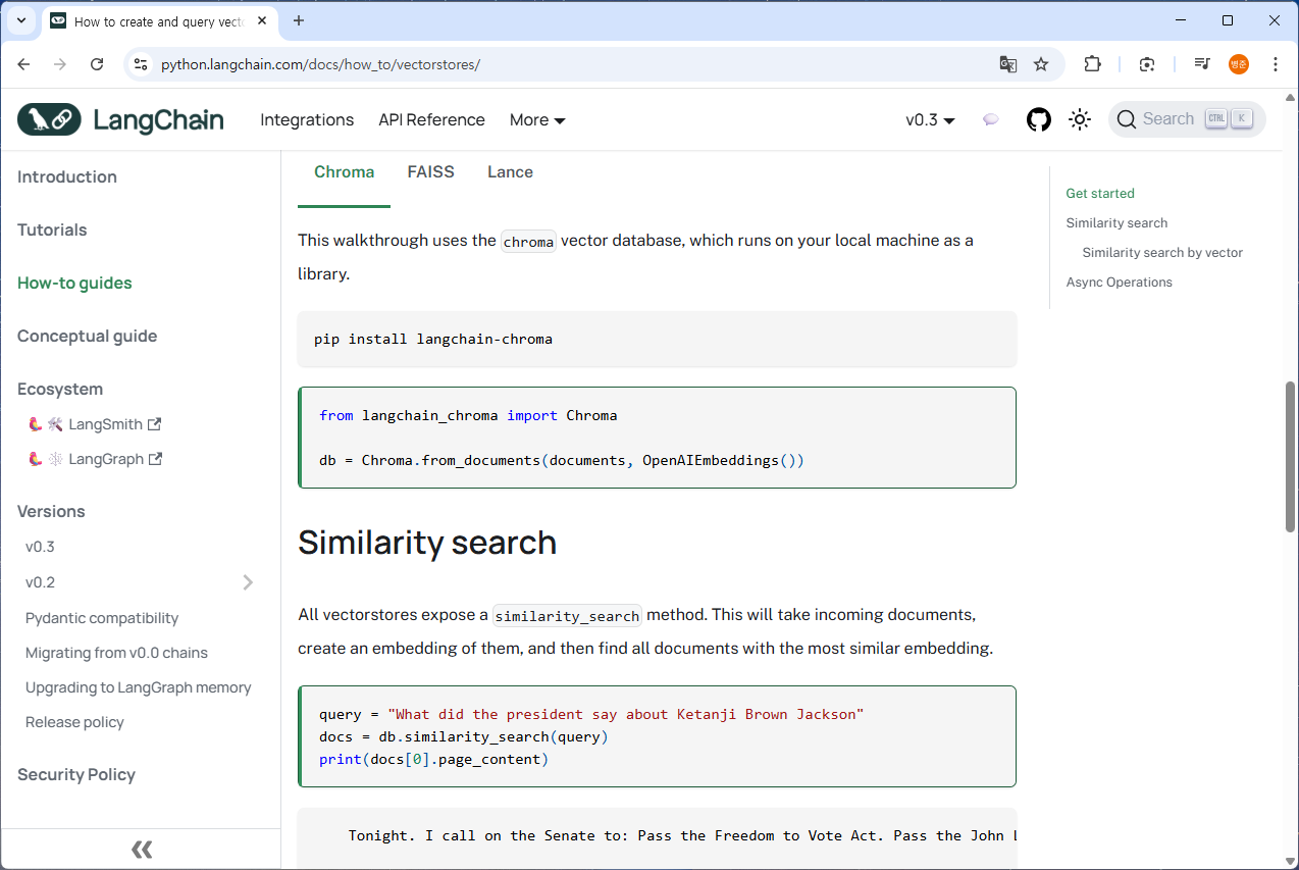
Task: Click the LangChain parrot logo
Action: [x=49, y=120]
